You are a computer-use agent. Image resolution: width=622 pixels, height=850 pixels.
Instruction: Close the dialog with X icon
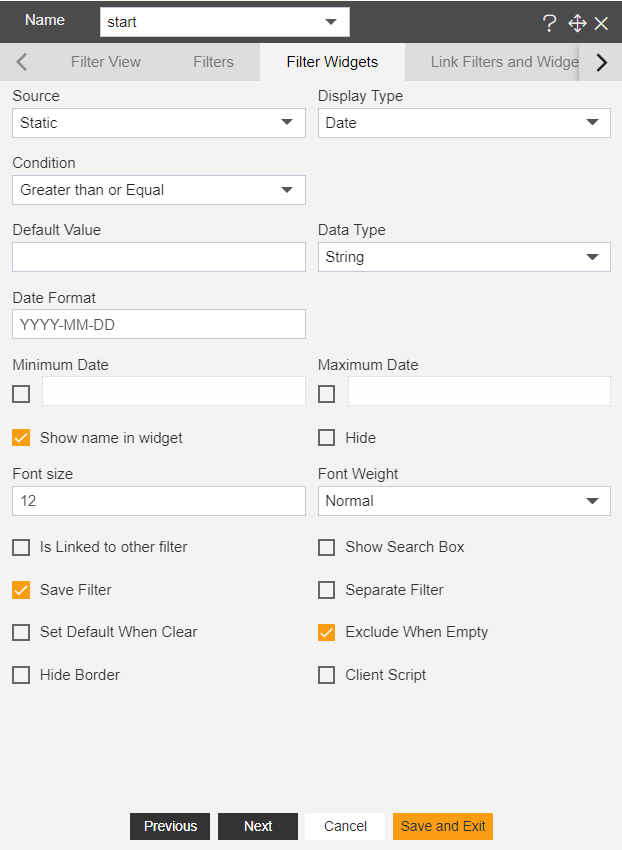(x=601, y=23)
